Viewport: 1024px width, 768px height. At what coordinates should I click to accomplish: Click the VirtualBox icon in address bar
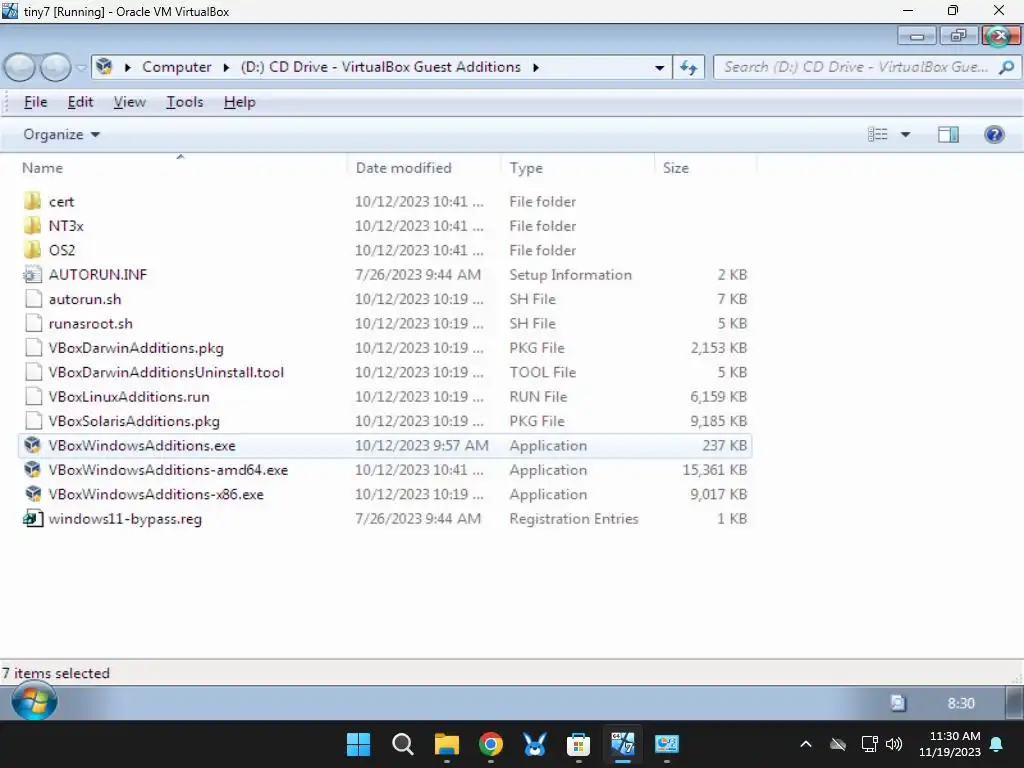(104, 67)
